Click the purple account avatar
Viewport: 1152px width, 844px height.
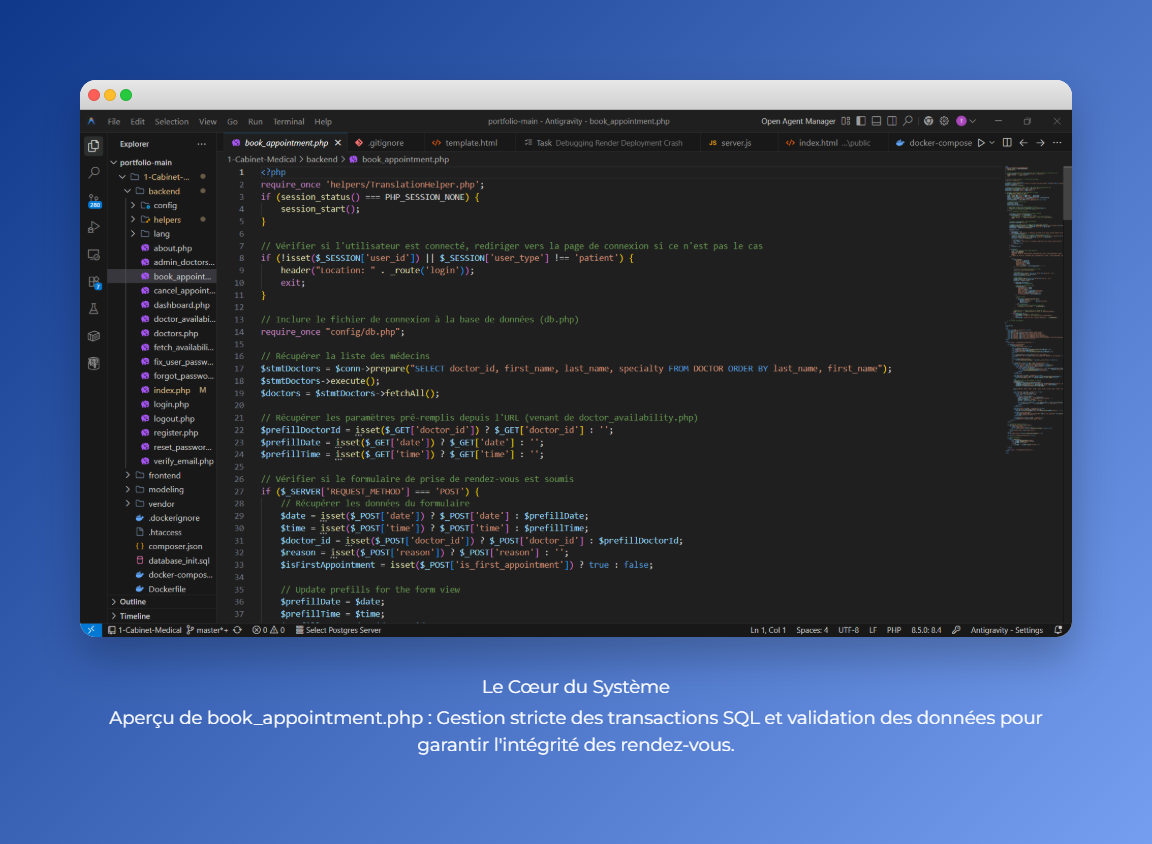[x=961, y=121]
